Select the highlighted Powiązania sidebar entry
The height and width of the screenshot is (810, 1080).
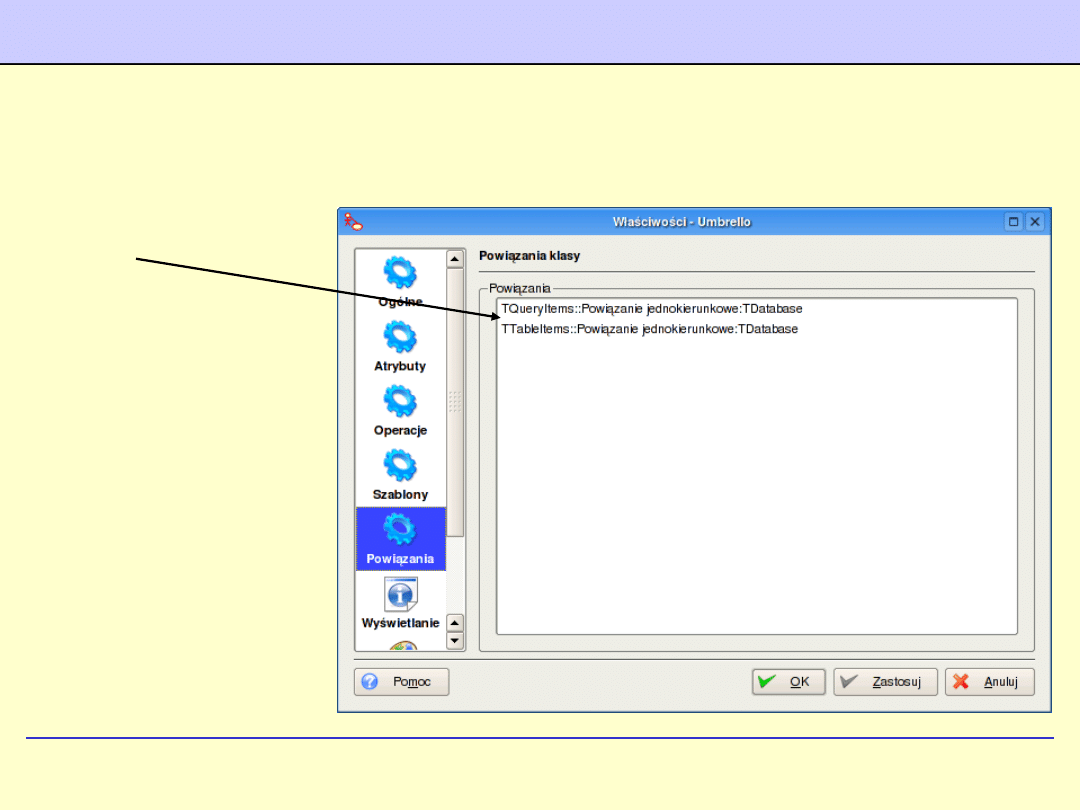click(x=400, y=538)
